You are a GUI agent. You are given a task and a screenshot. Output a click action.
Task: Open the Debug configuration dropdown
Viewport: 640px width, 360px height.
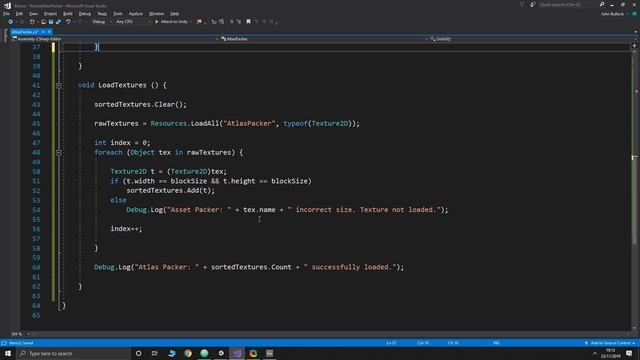101,22
